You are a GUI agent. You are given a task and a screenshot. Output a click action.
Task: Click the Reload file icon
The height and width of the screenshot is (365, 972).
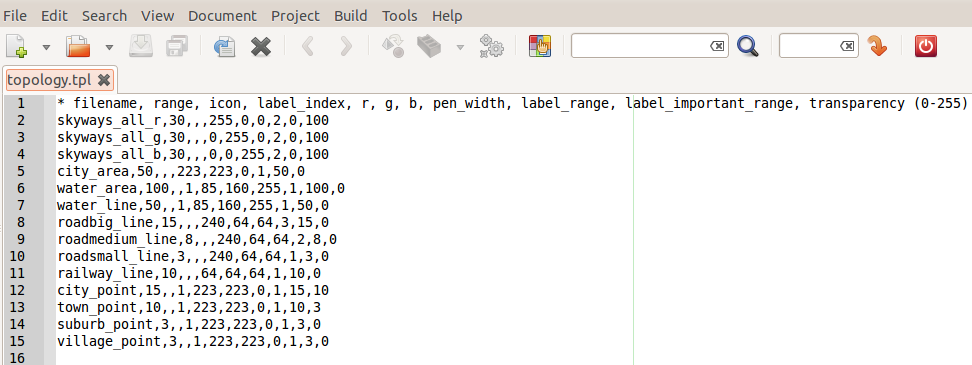[224, 46]
